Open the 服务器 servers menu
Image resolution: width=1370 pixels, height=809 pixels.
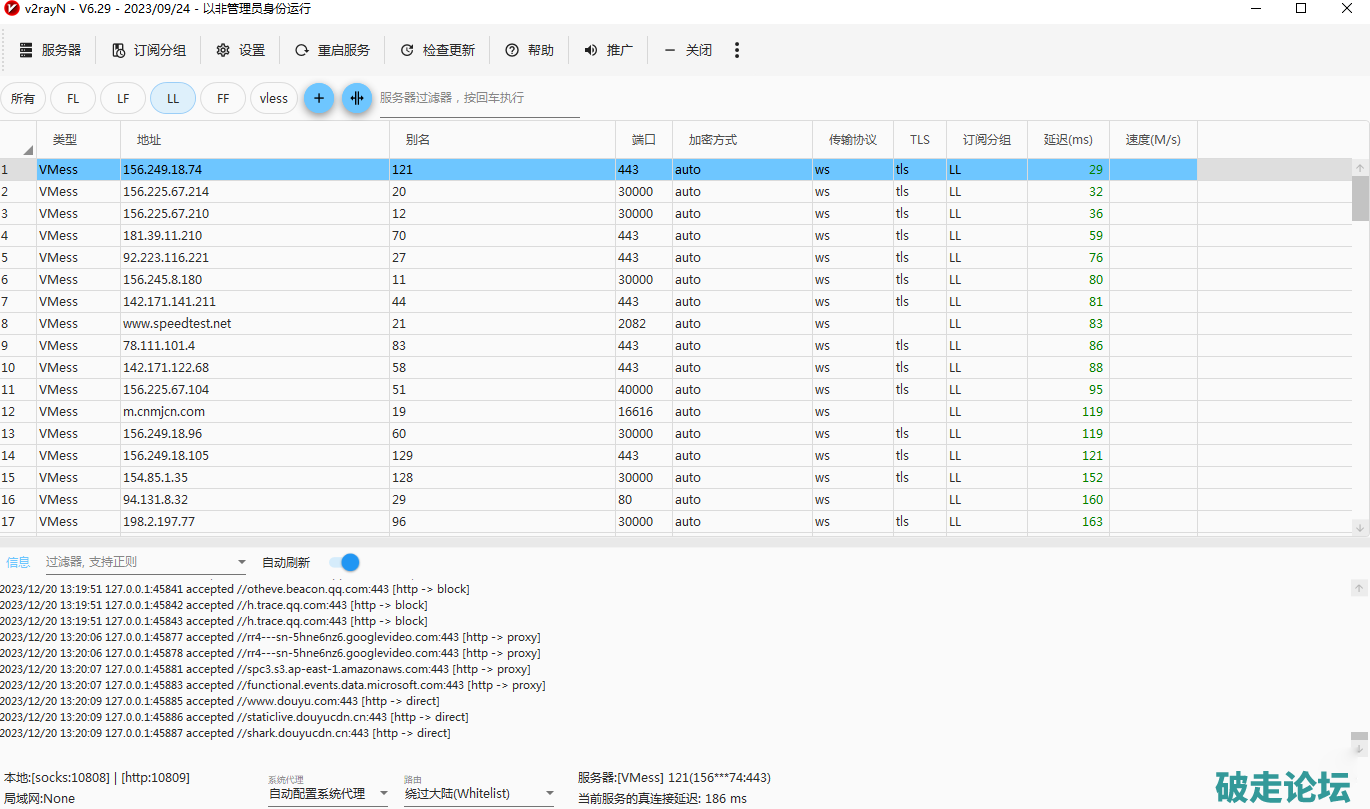pos(50,50)
